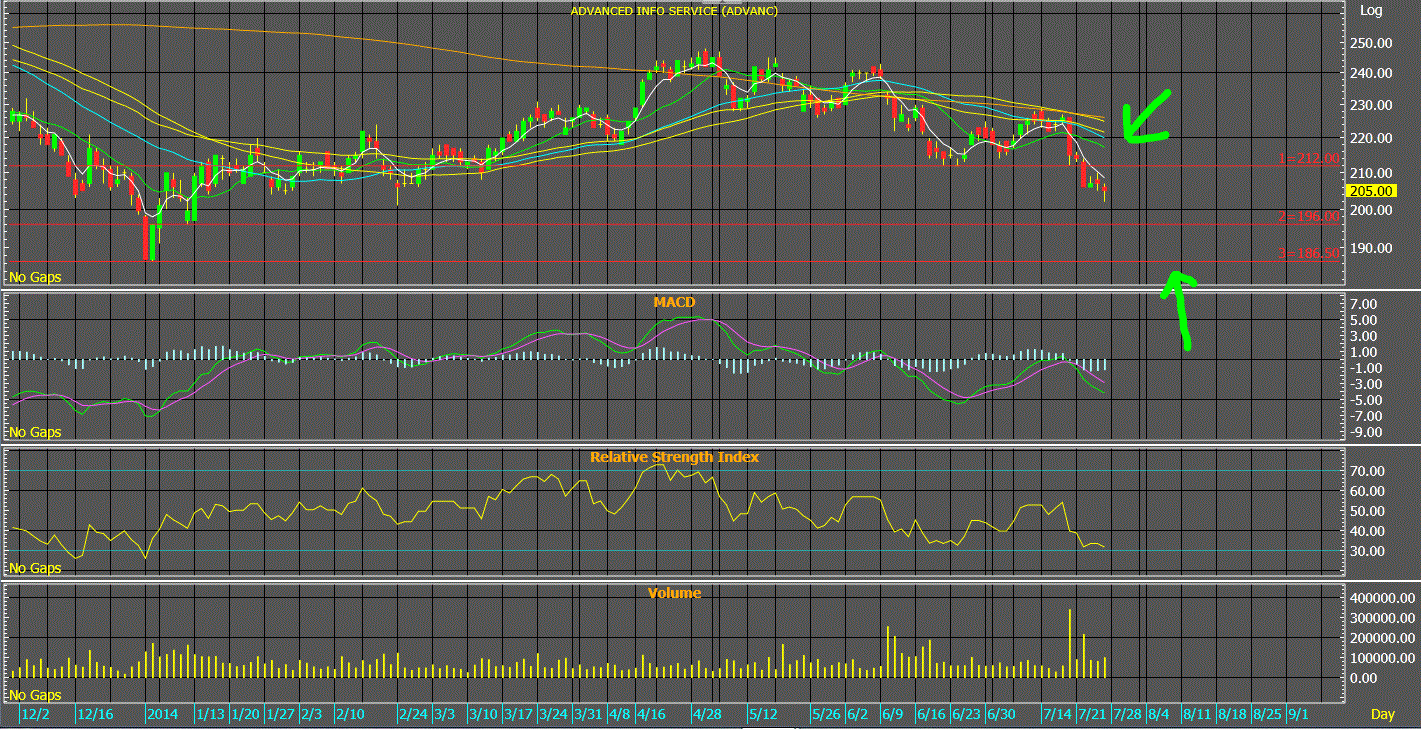Click the 240.00 price axis value

pyautogui.click(x=1372, y=73)
